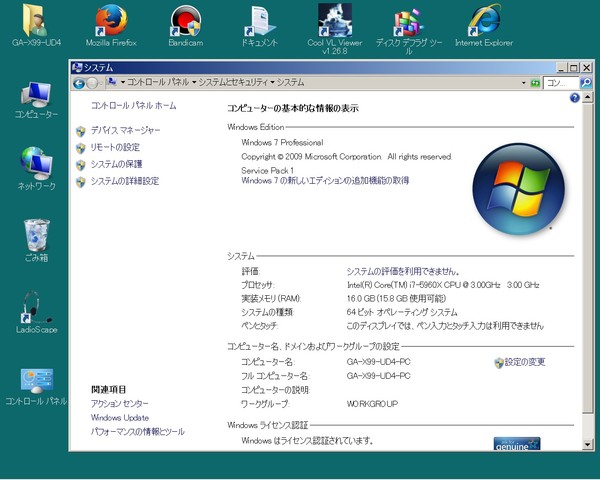Image resolution: width=600 pixels, height=480 pixels.
Task: Click the 16.0 GB RAM value
Action: (x=396, y=299)
